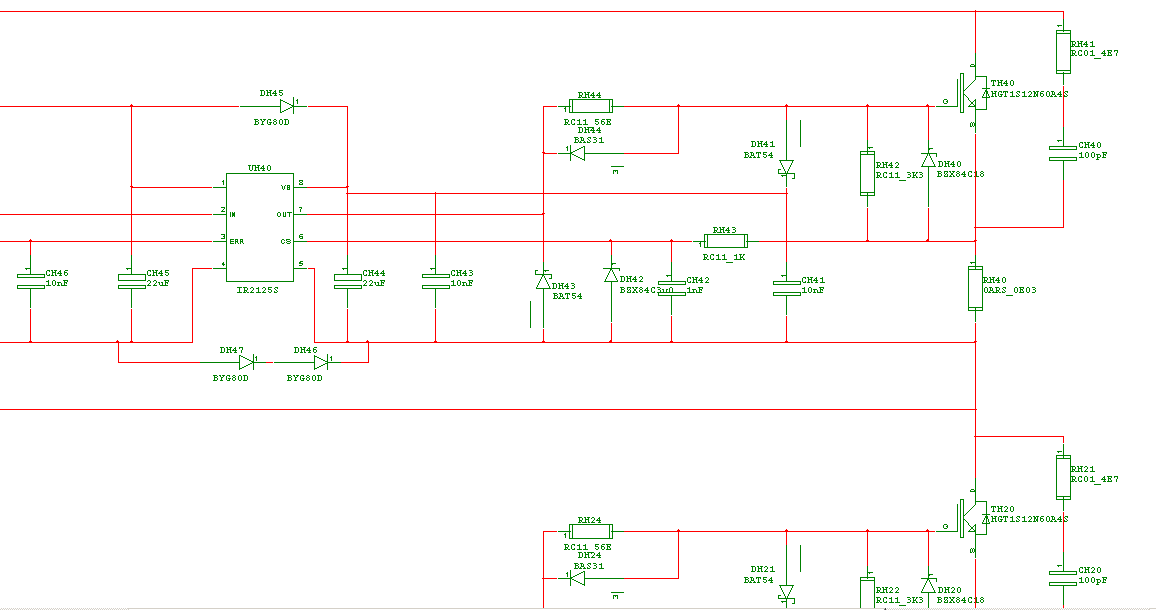Click the RH40 shunt resistor symbol

pyautogui.click(x=975, y=288)
